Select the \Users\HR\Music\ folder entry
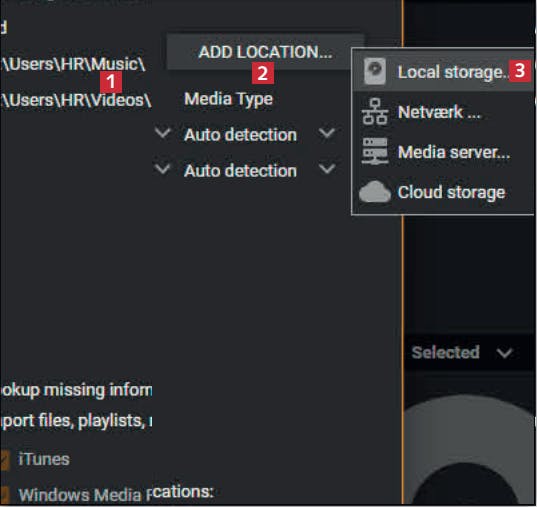 click(73, 64)
